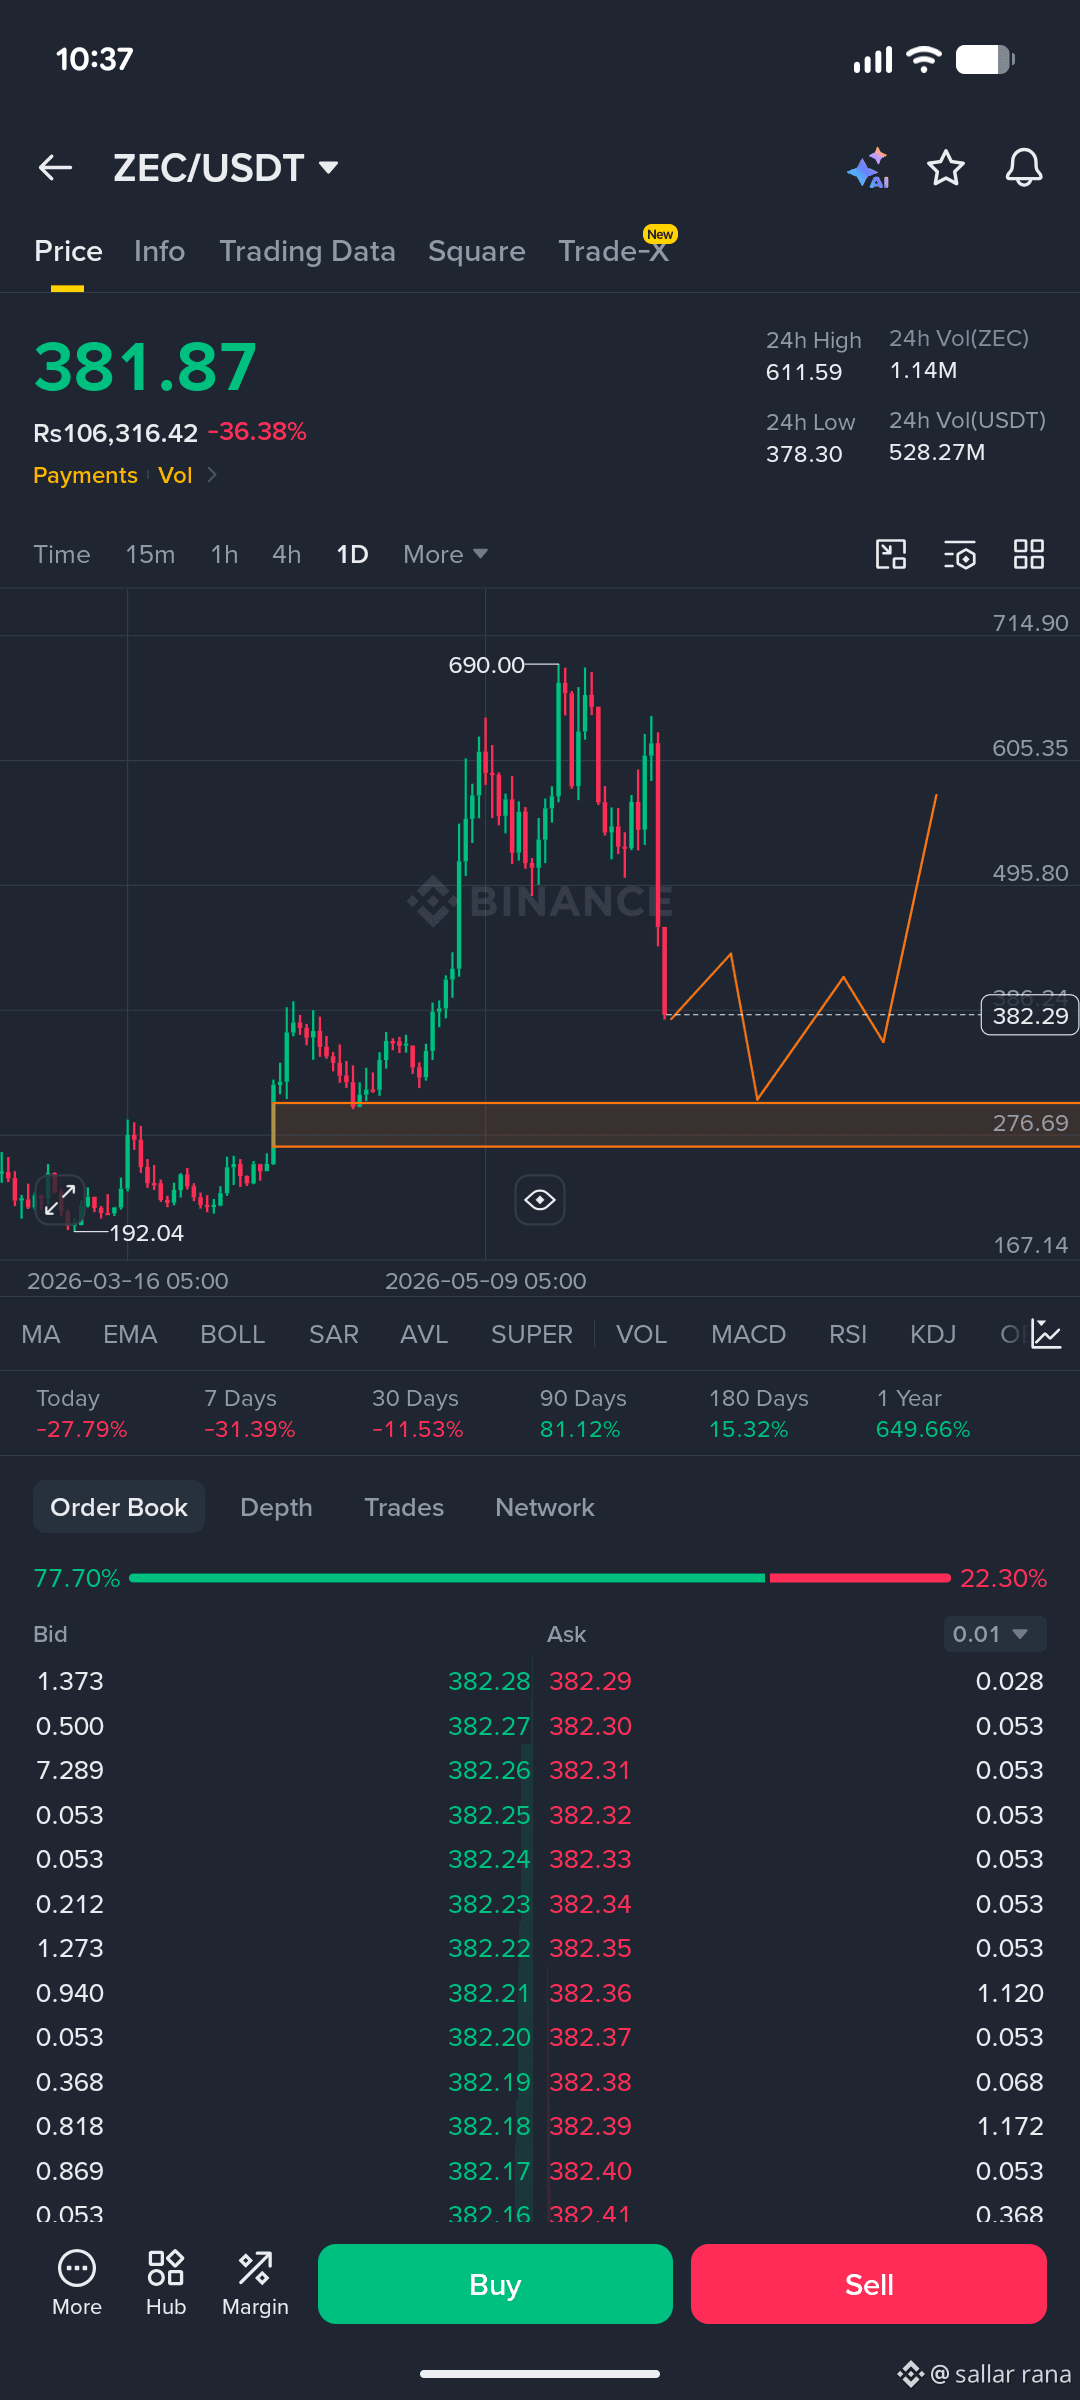Open the Trade-X tab
Viewport: 1080px width, 2400px height.
tap(613, 251)
